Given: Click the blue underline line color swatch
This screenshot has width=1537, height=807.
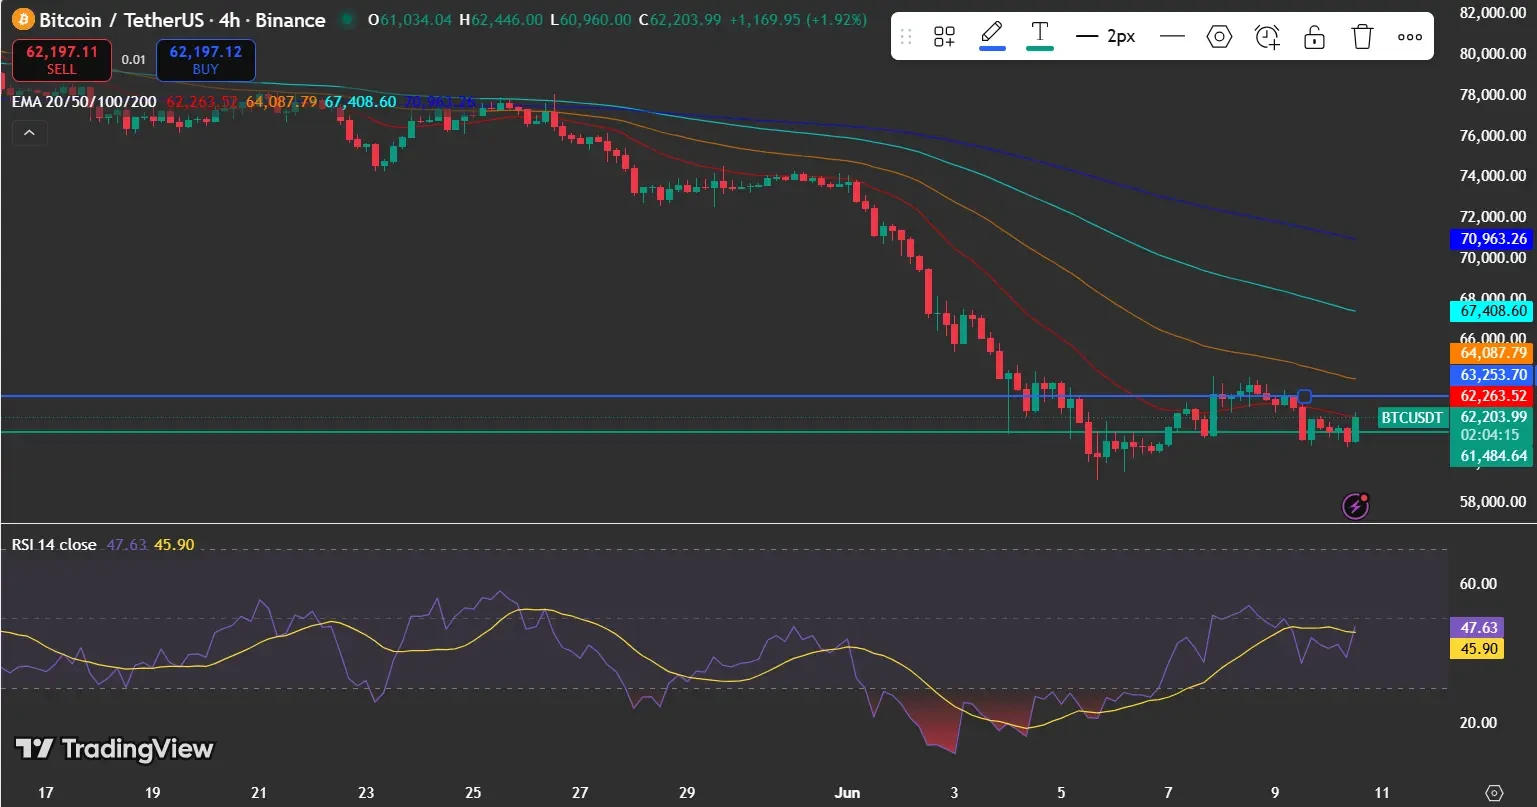Looking at the screenshot, I should tap(991, 48).
